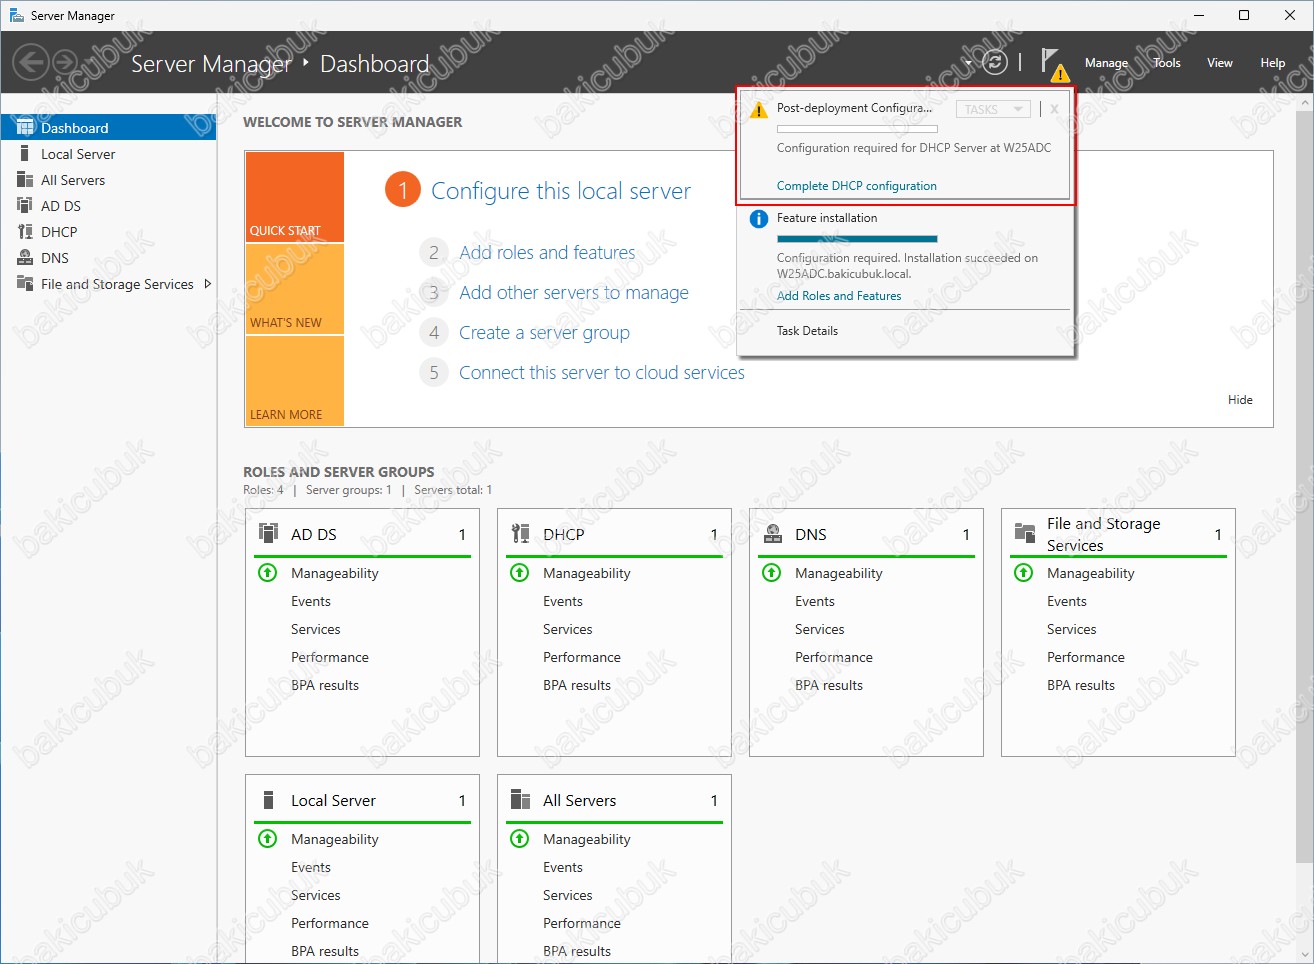
Task: Click the Server Manager title bar icon
Action: [16, 15]
